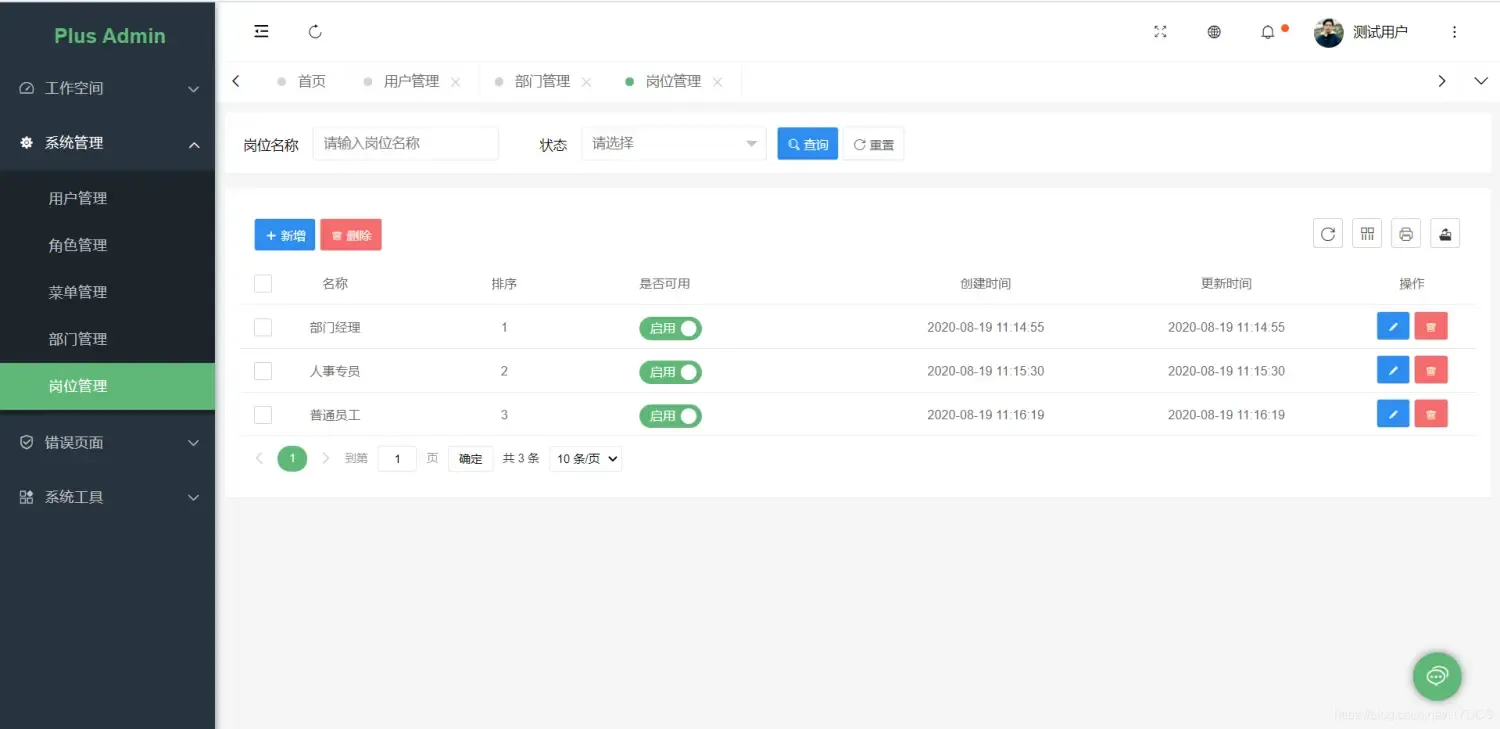Viewport: 1500px width, 729px height.
Task: Type in the 岗位名称 input field
Action: click(x=405, y=143)
